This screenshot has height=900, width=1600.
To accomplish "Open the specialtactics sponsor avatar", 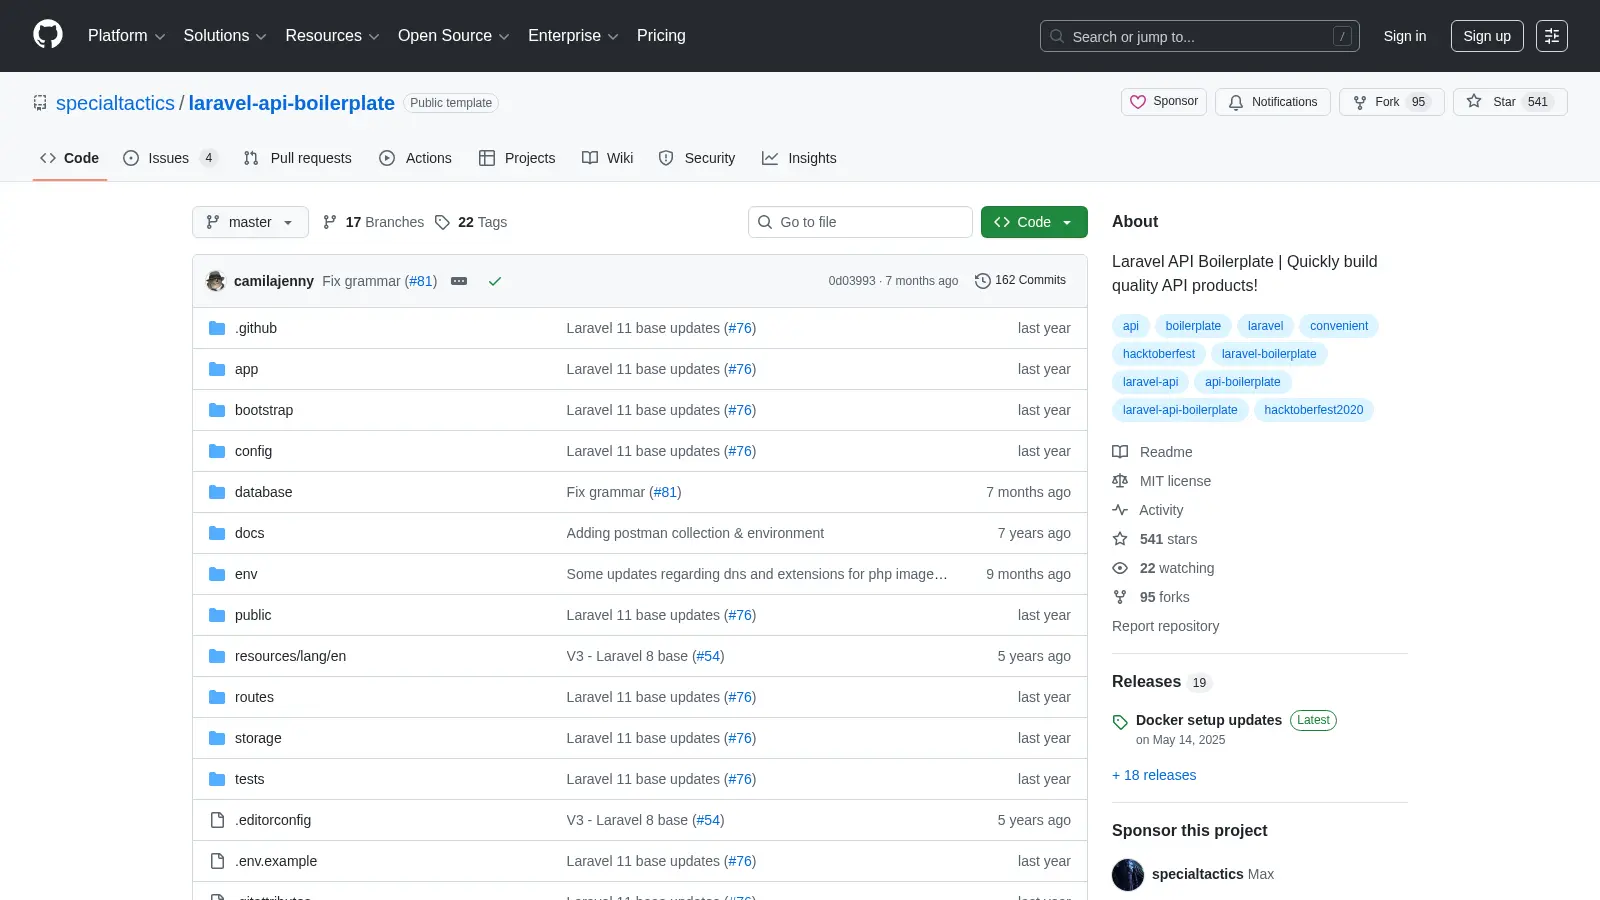I will [x=1128, y=874].
